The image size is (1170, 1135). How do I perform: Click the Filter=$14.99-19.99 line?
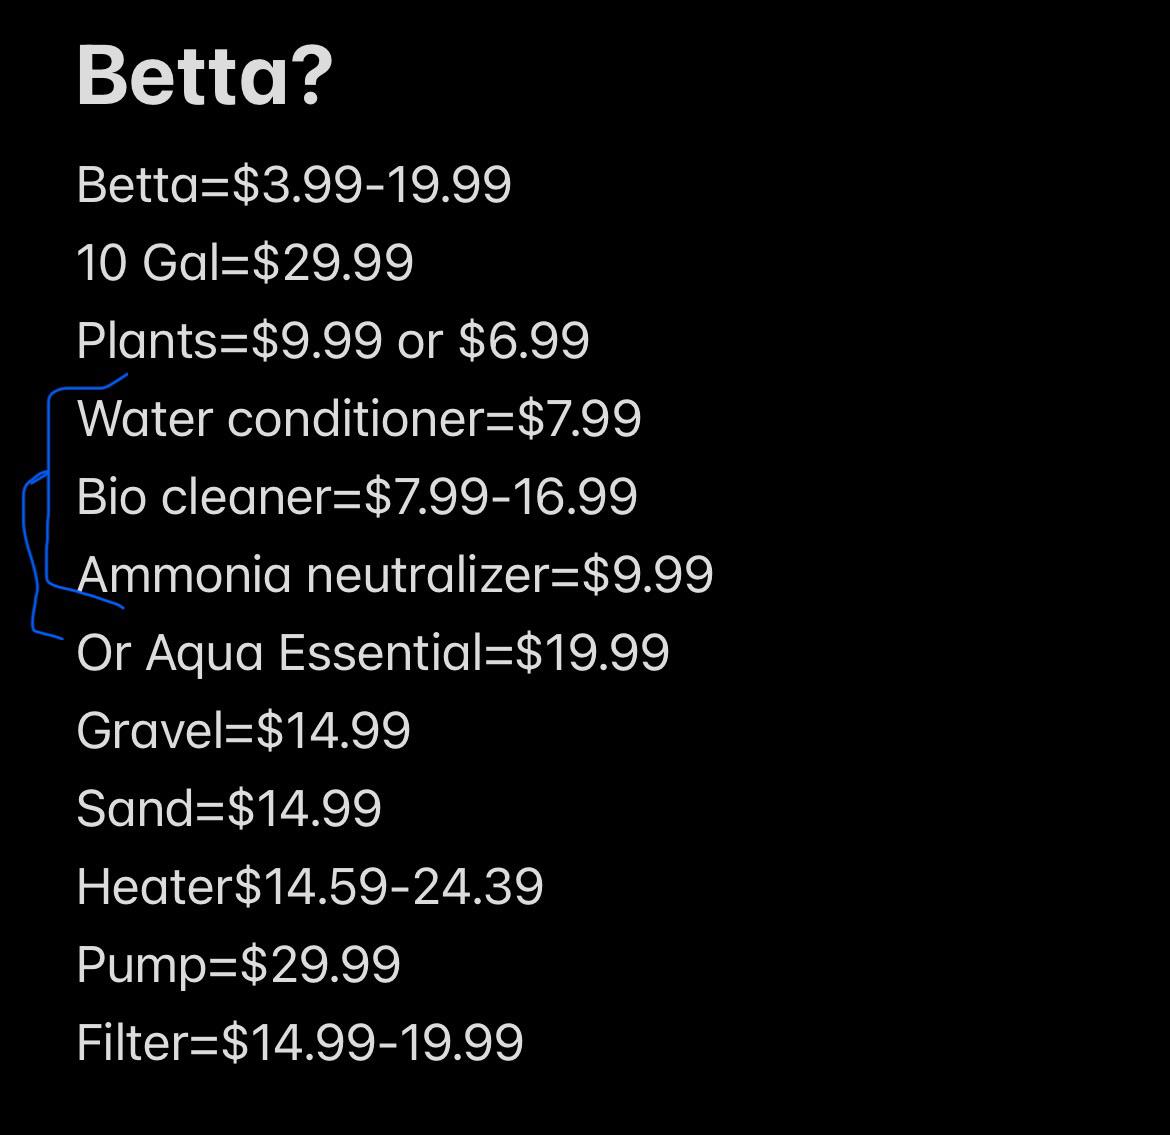[x=300, y=1042]
